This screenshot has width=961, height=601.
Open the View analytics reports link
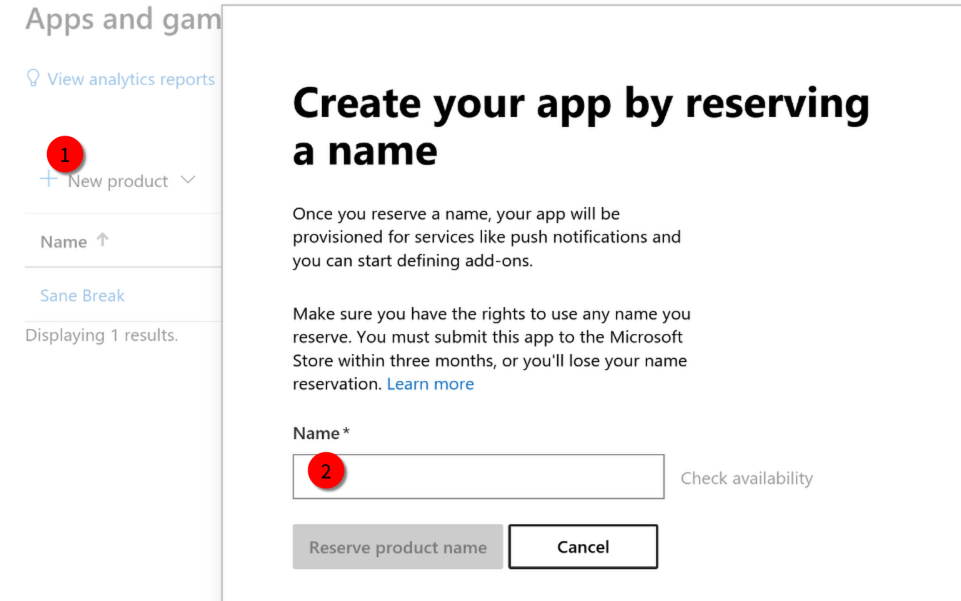point(131,79)
